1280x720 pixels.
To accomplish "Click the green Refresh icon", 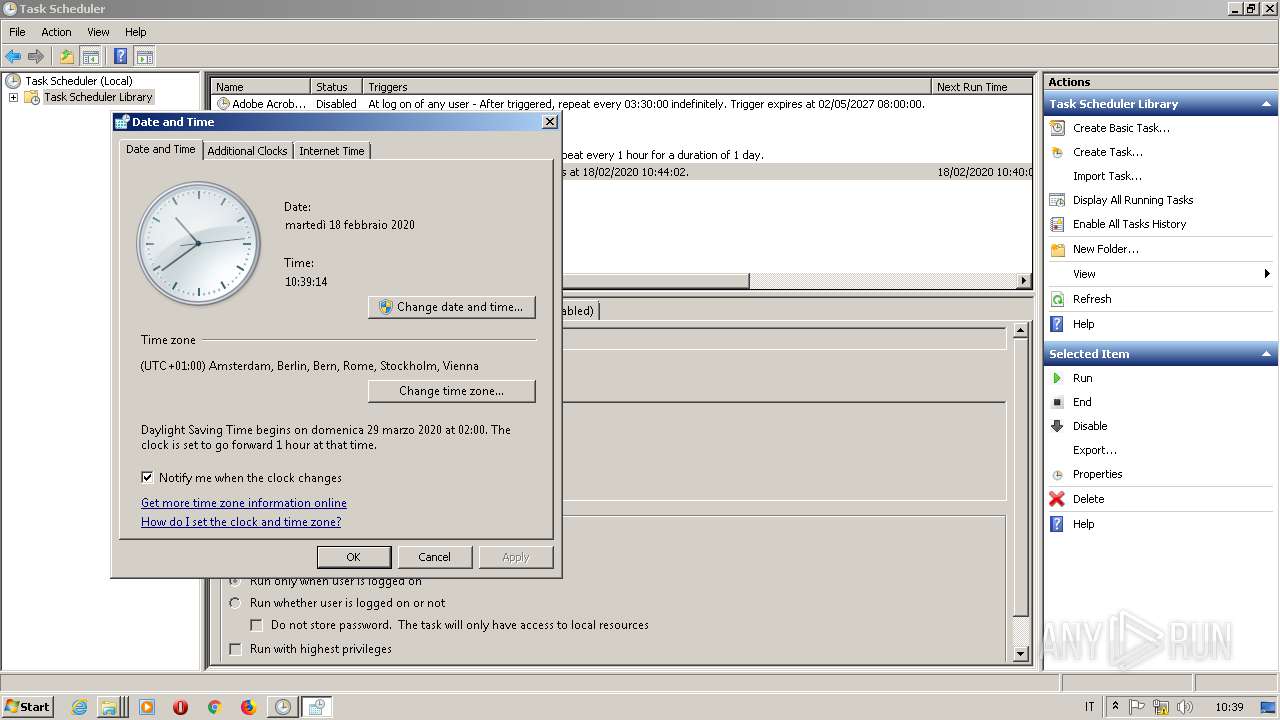I will pyautogui.click(x=1057, y=299).
